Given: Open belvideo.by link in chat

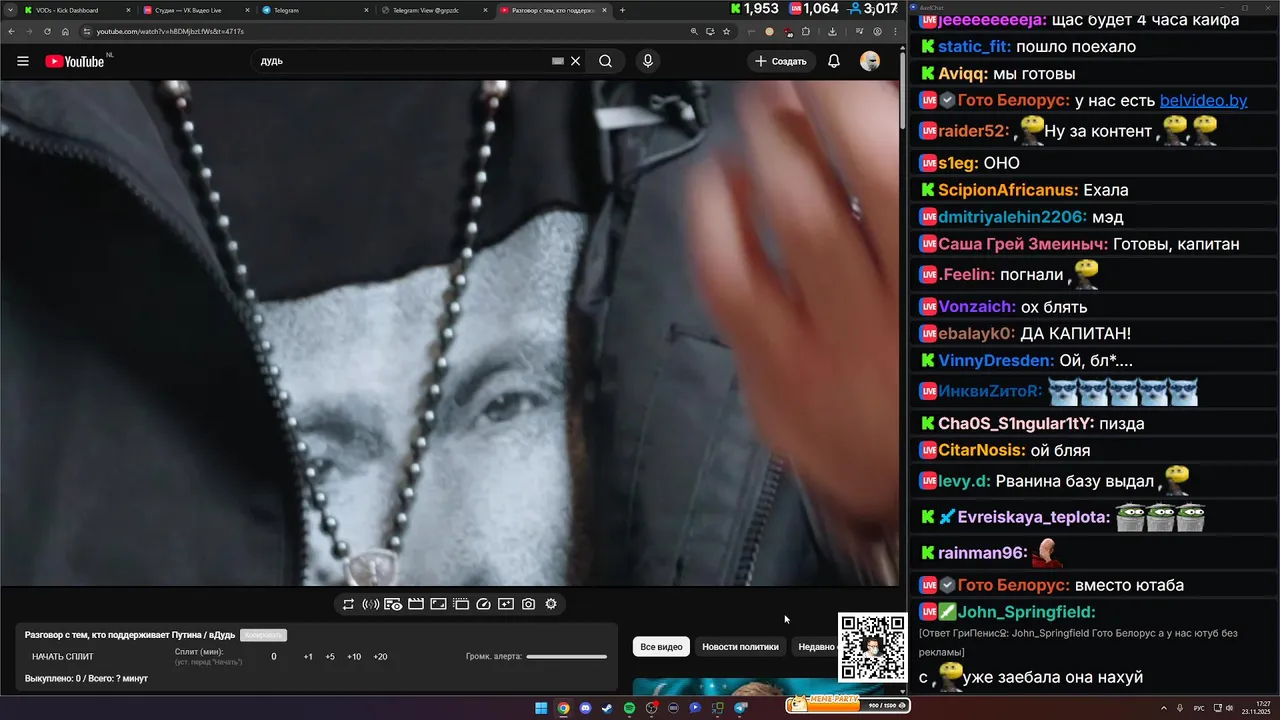Looking at the screenshot, I should 1203,100.
